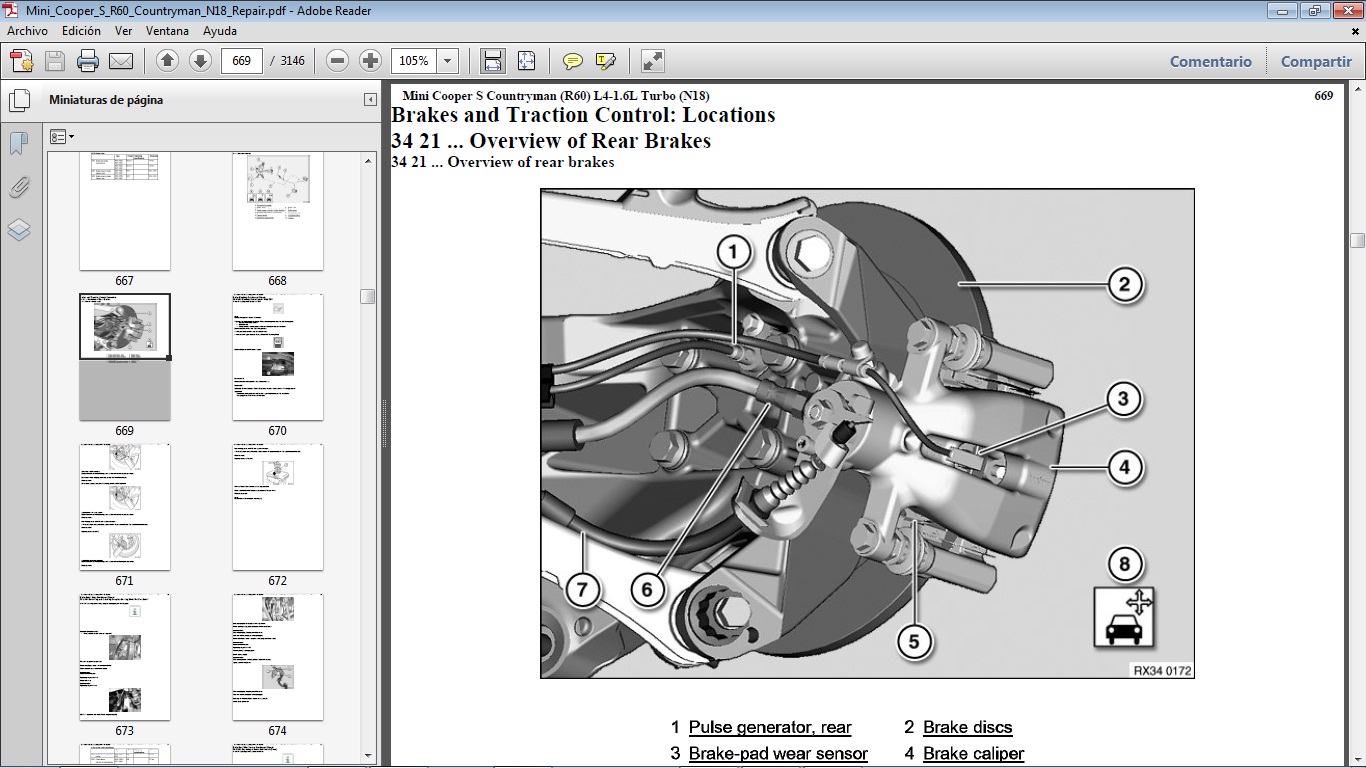Image resolution: width=1366 pixels, height=768 pixels.
Task: Email the PDF as attachment
Action: click(x=120, y=60)
